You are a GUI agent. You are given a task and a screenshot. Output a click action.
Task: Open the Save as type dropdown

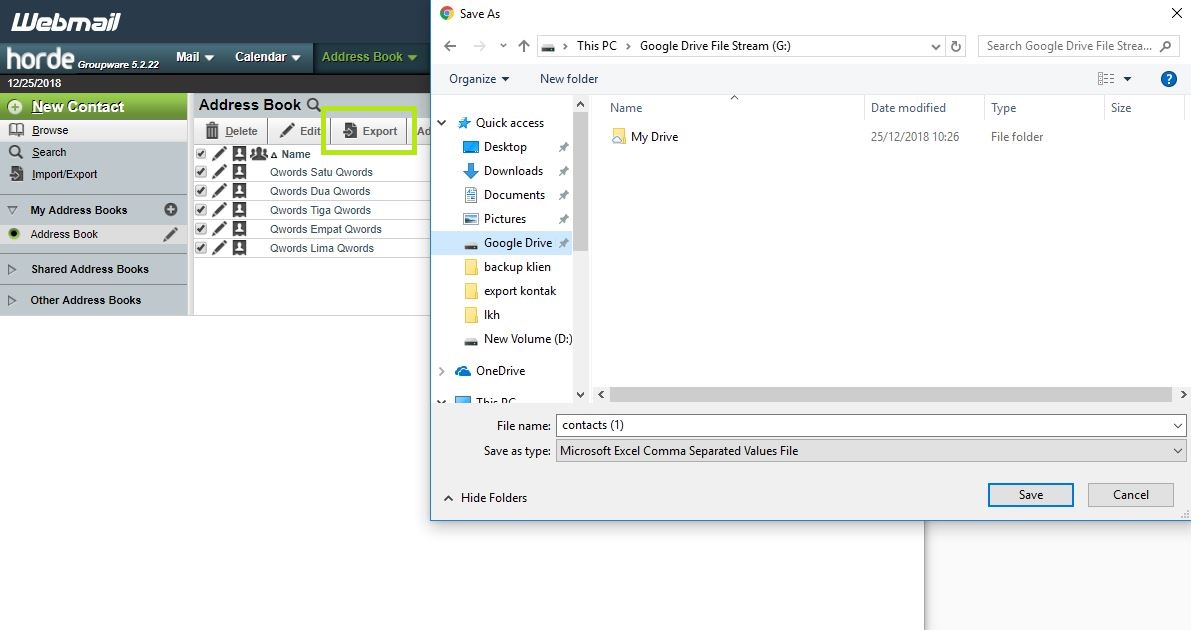pyautogui.click(x=870, y=451)
